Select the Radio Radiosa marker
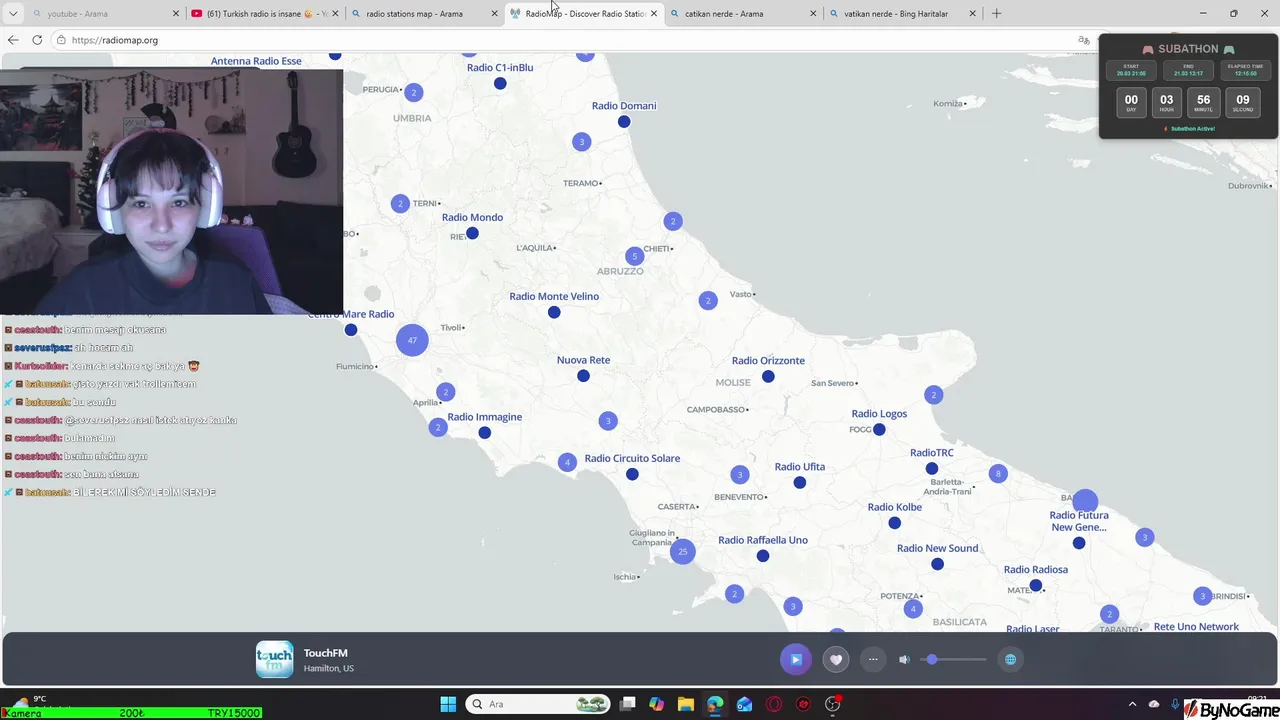The height and width of the screenshot is (720, 1280). (x=1036, y=585)
